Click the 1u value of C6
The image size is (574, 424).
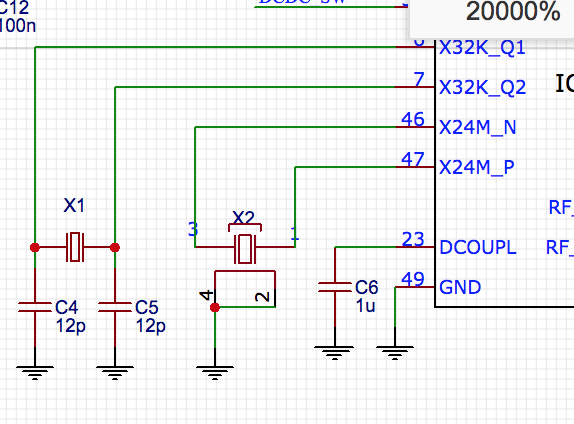coord(365,305)
